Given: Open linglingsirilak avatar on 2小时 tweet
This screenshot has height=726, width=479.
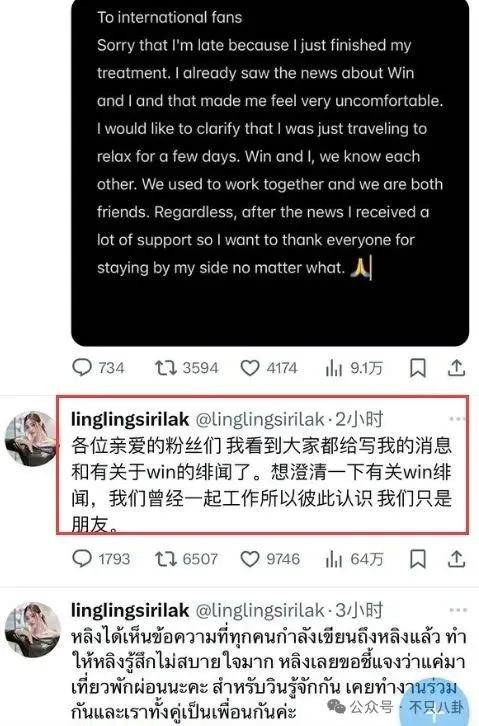Looking at the screenshot, I should (x=31, y=438).
